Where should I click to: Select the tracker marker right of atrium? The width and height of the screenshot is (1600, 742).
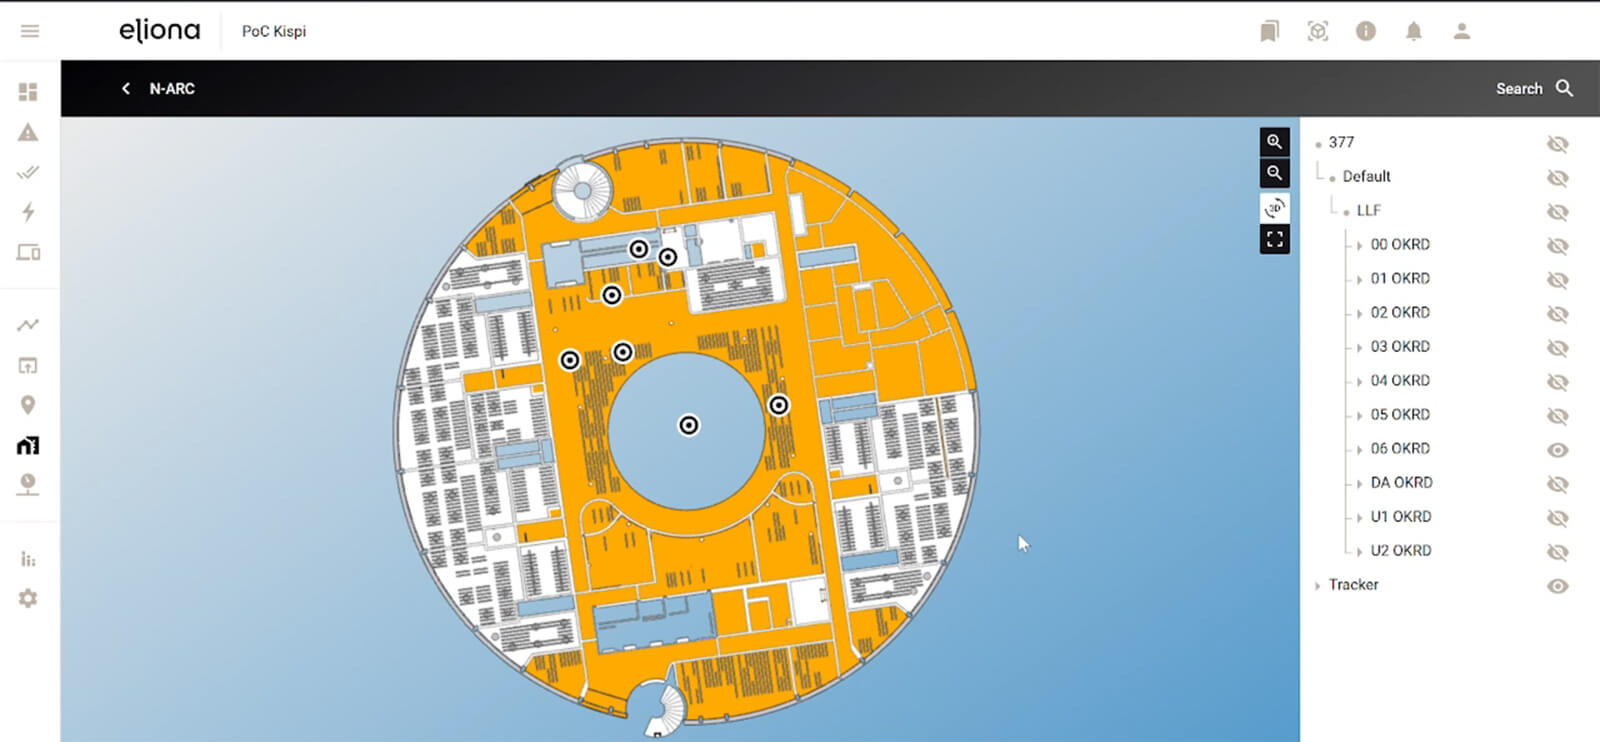click(779, 405)
